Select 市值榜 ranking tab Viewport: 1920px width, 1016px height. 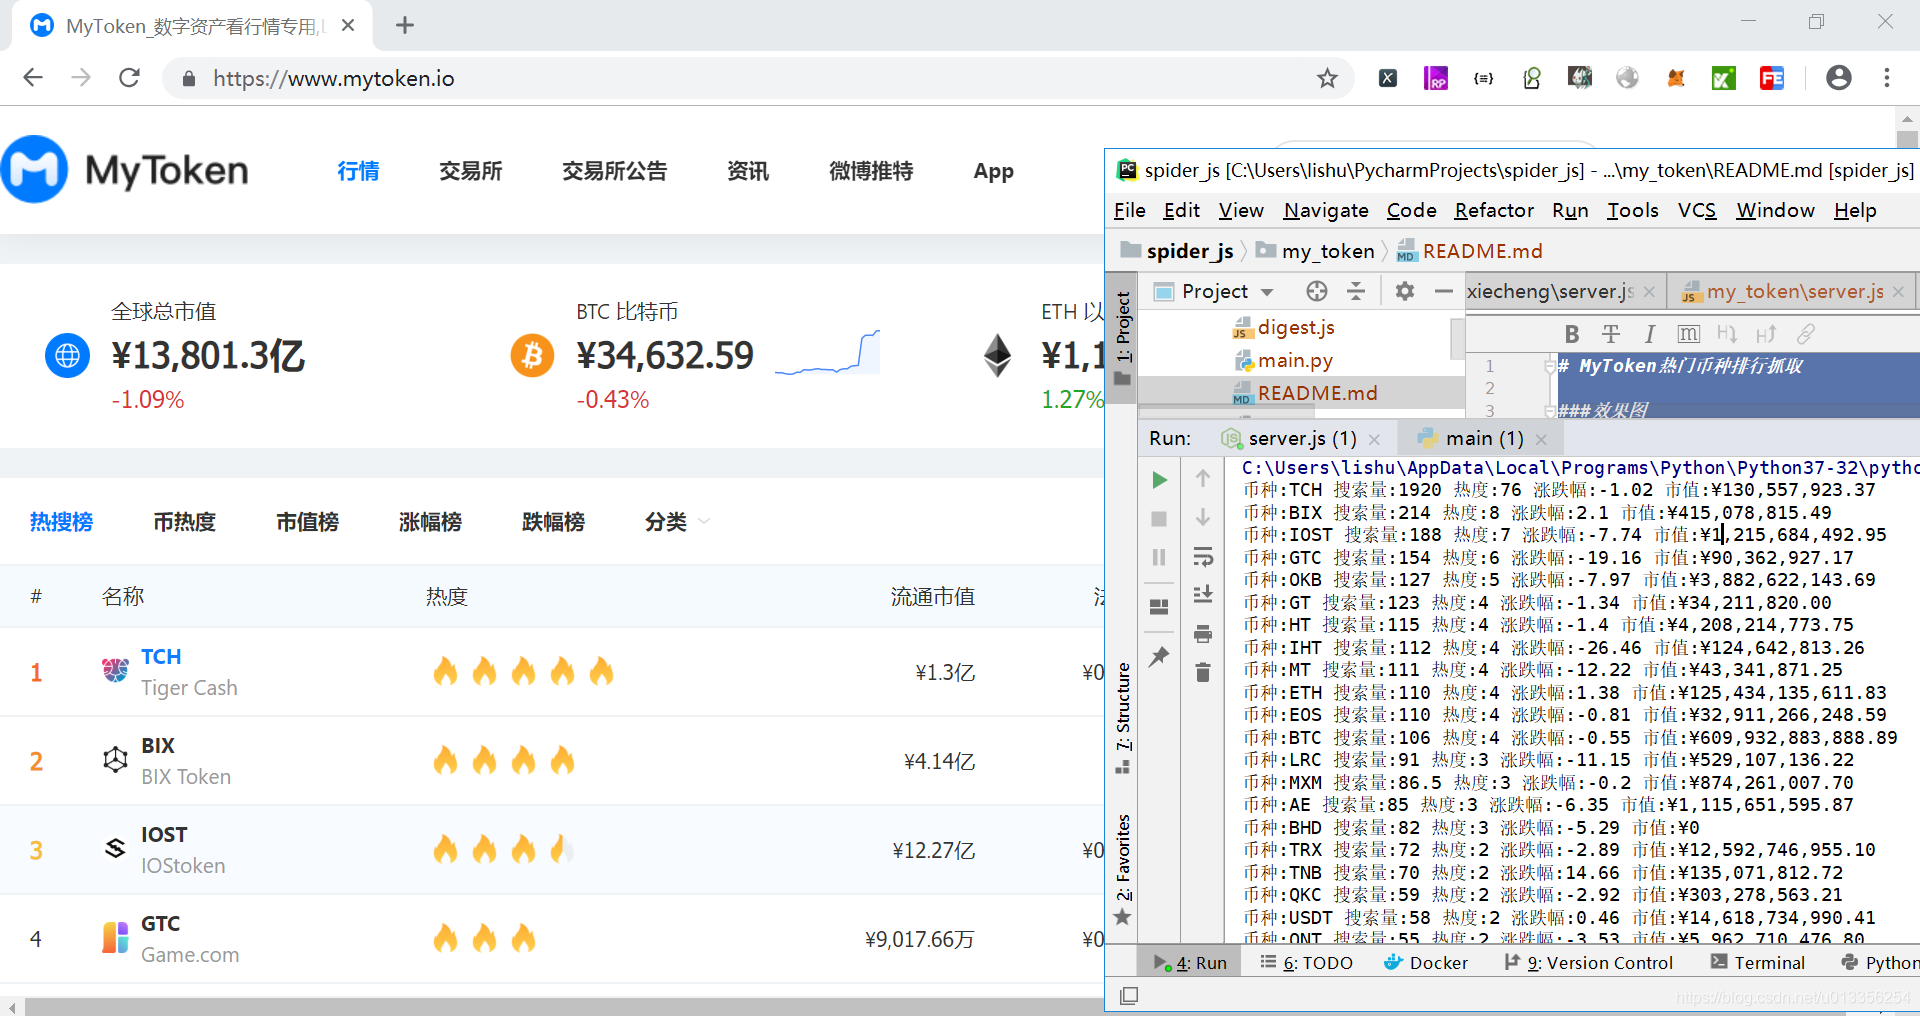(x=307, y=521)
